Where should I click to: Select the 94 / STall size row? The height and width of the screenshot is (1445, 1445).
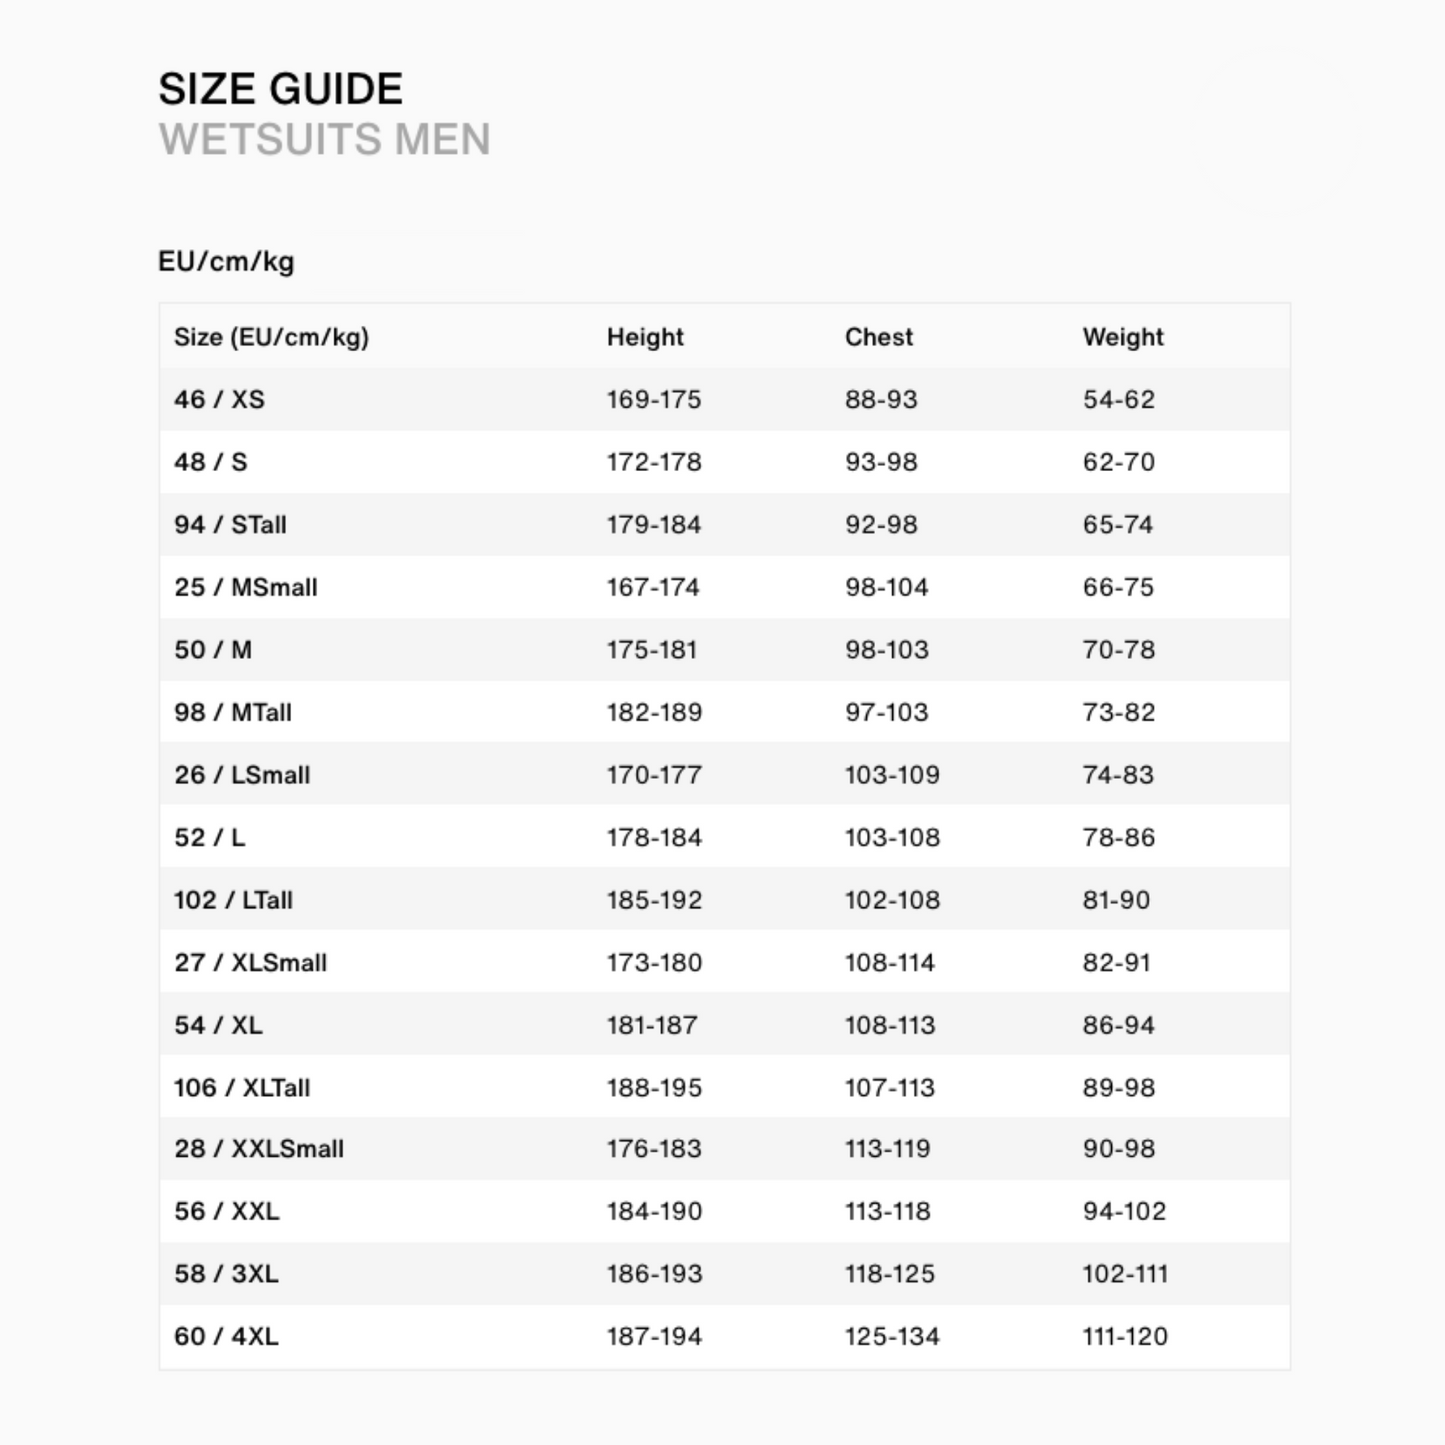click(x=230, y=525)
